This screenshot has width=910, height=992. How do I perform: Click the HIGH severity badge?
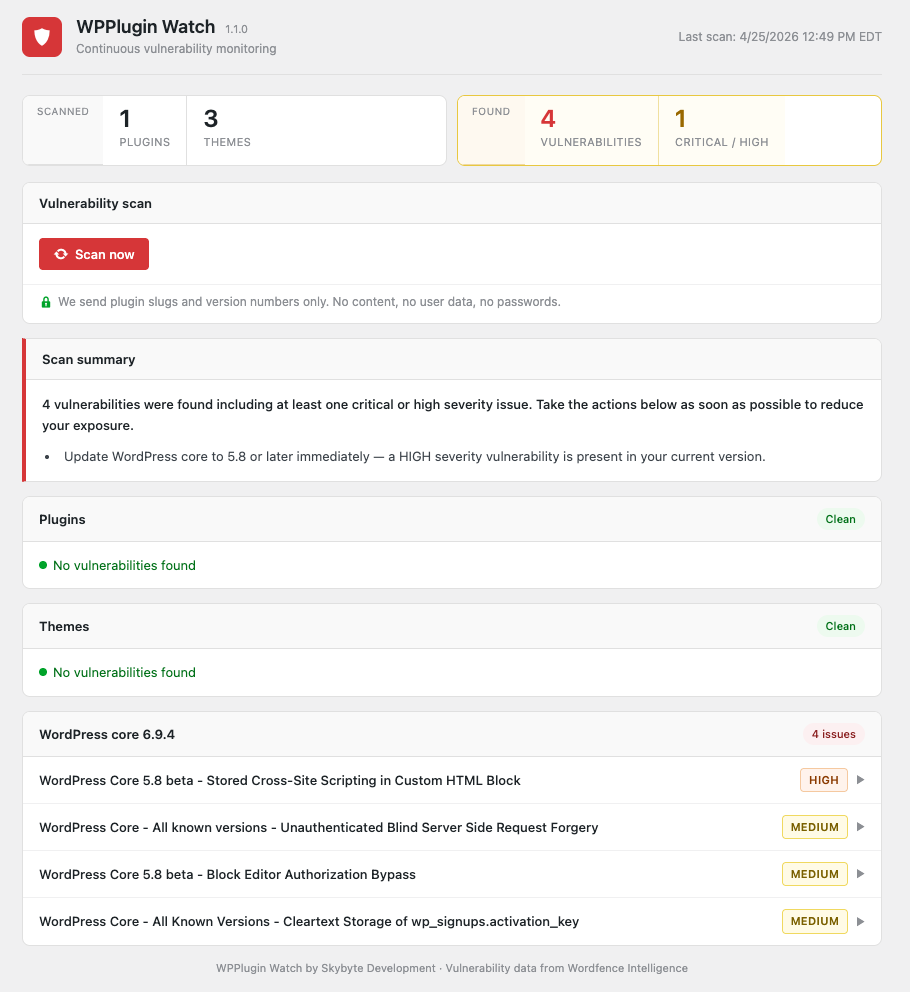(823, 780)
